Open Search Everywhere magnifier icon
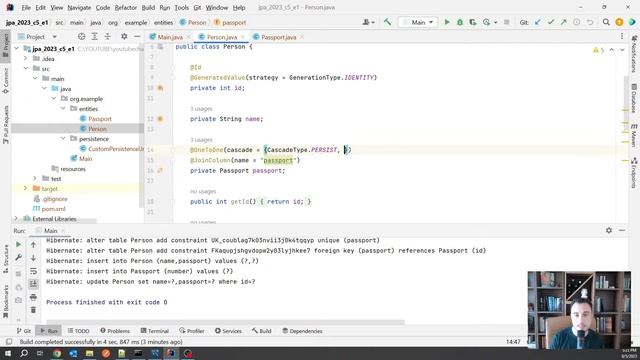Screen dimensions: 640x360 point(606,22)
